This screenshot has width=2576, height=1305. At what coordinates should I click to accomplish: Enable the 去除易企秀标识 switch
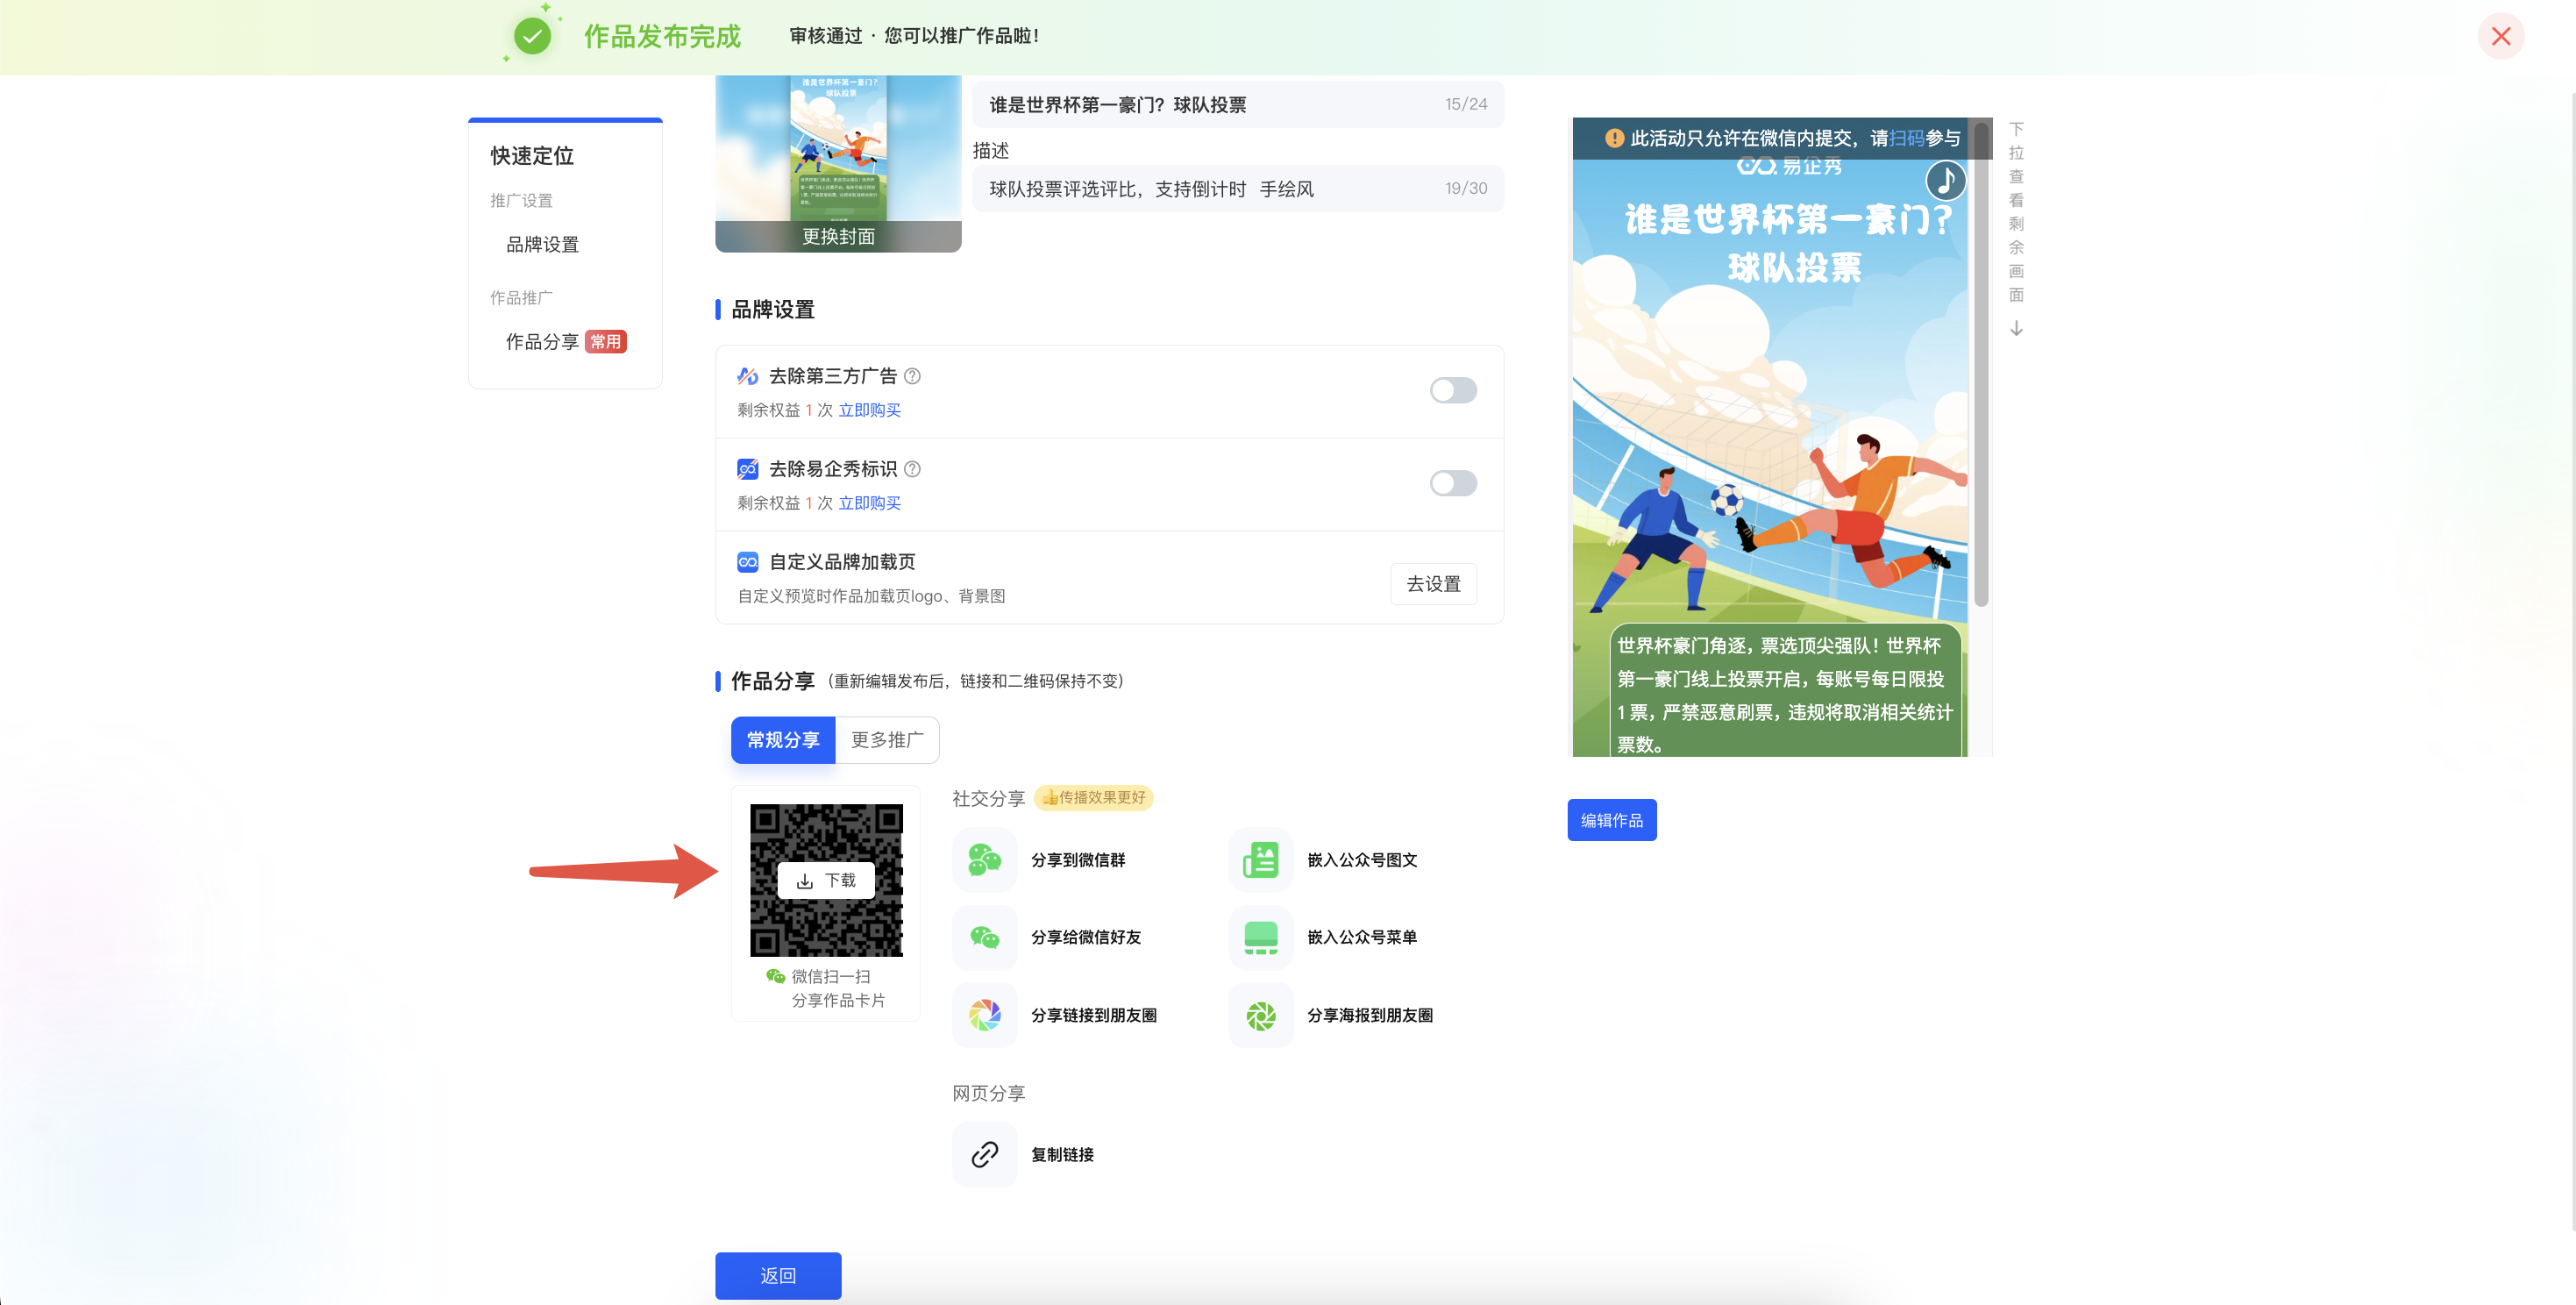coord(1453,483)
